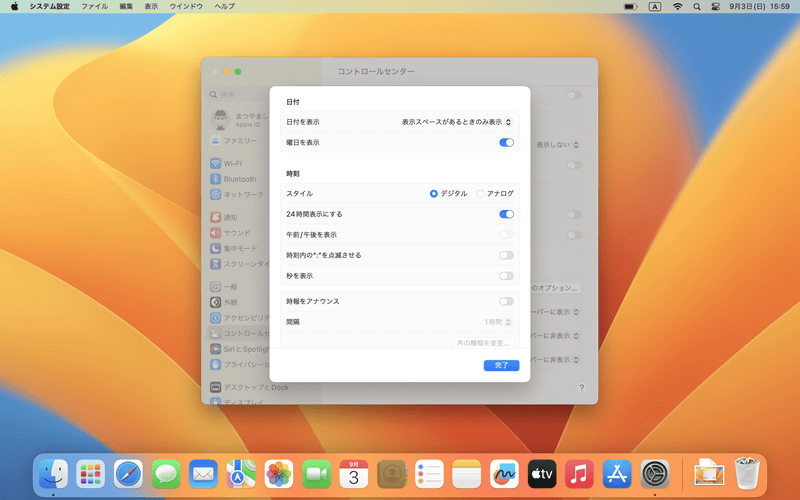Open Finder from the Dock
Screen dimensions: 800x500
(53, 474)
